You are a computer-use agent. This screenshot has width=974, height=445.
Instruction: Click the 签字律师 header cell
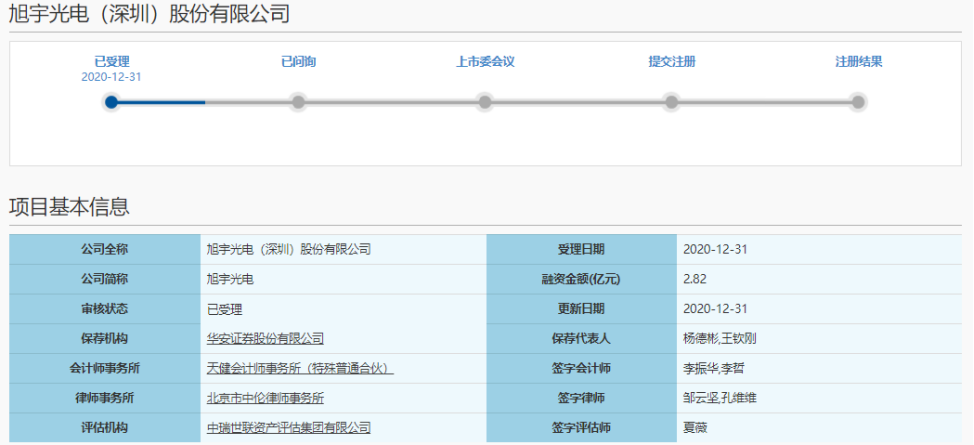point(581,398)
